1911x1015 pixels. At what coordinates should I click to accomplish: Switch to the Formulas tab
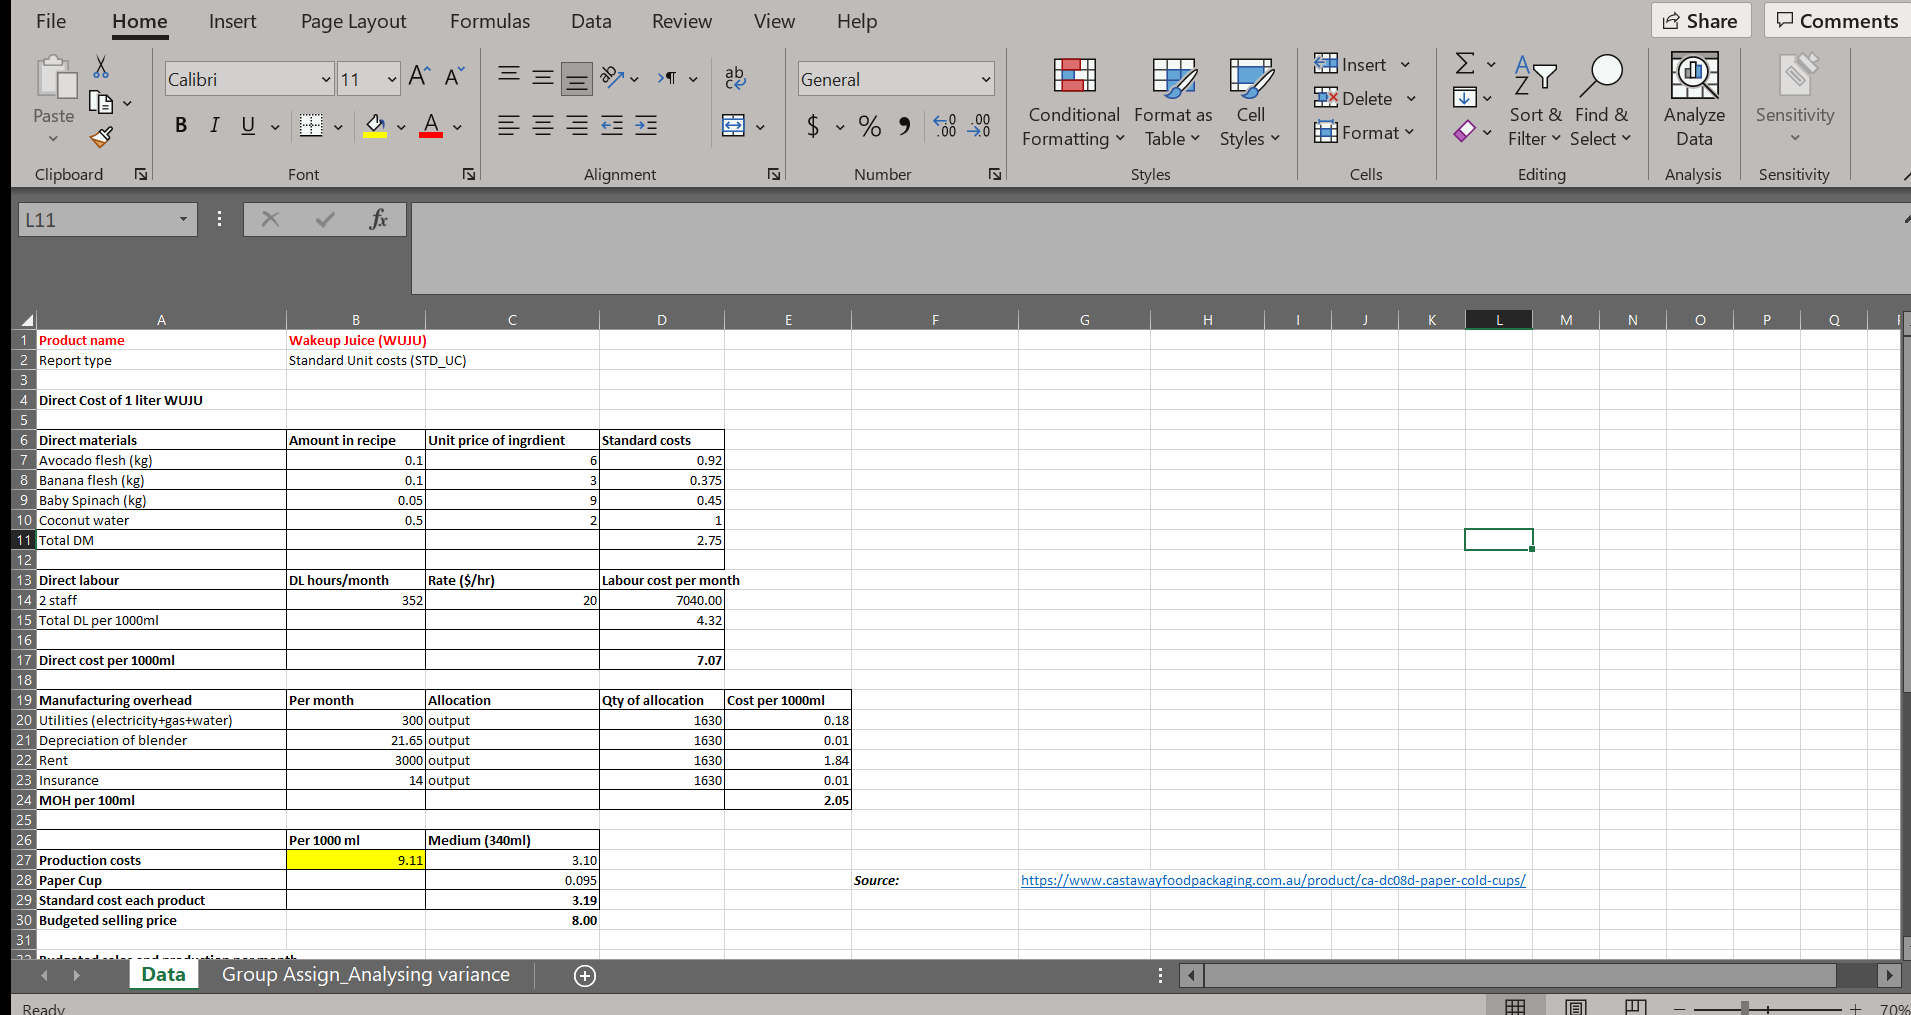point(490,21)
